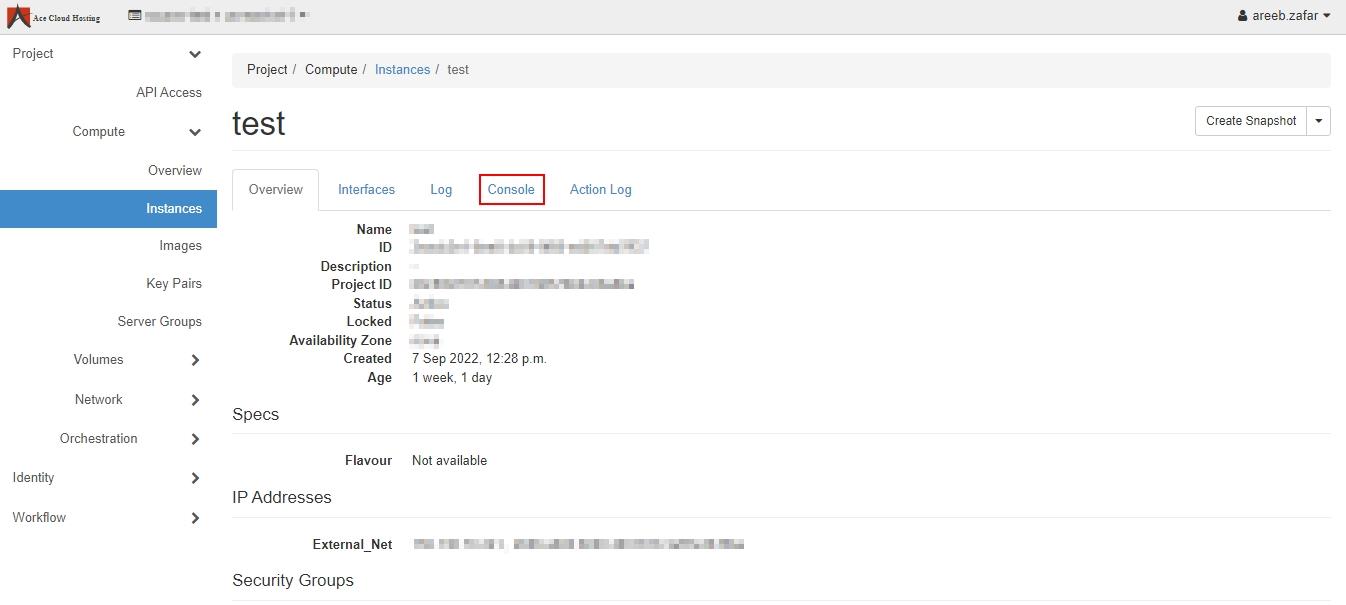The height and width of the screenshot is (605, 1346).
Task: Go to Instances breadcrumb link
Action: [x=402, y=70]
